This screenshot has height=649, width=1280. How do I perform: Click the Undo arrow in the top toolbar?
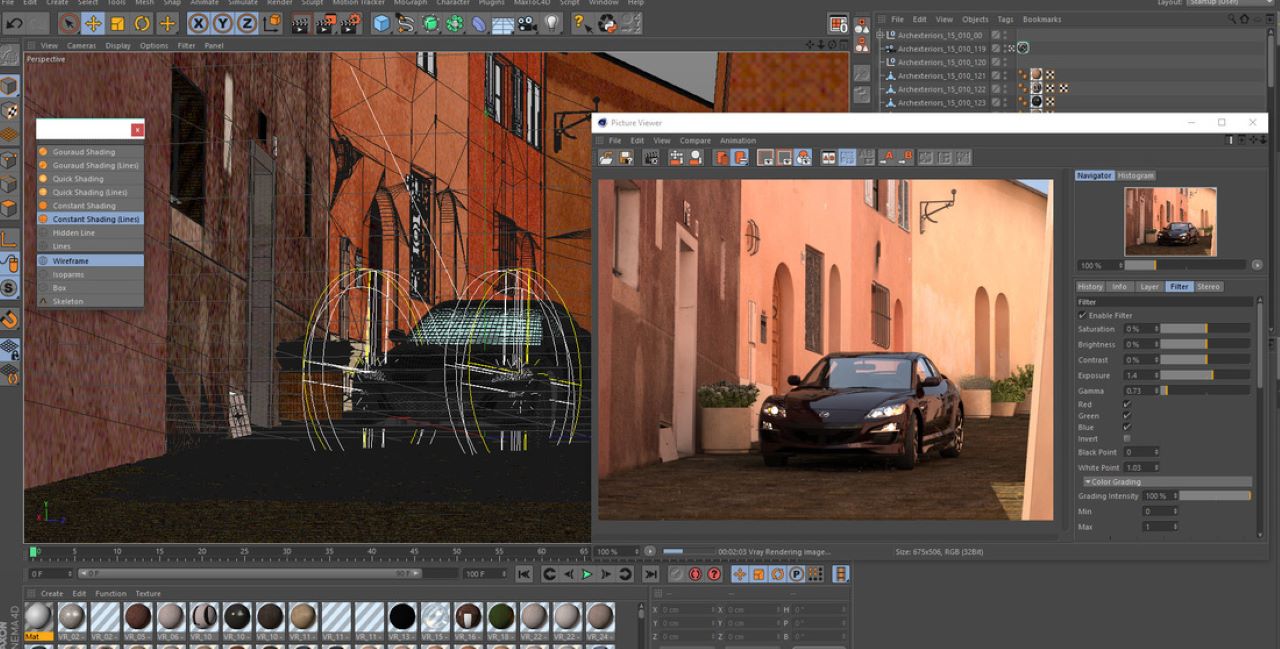(x=14, y=23)
